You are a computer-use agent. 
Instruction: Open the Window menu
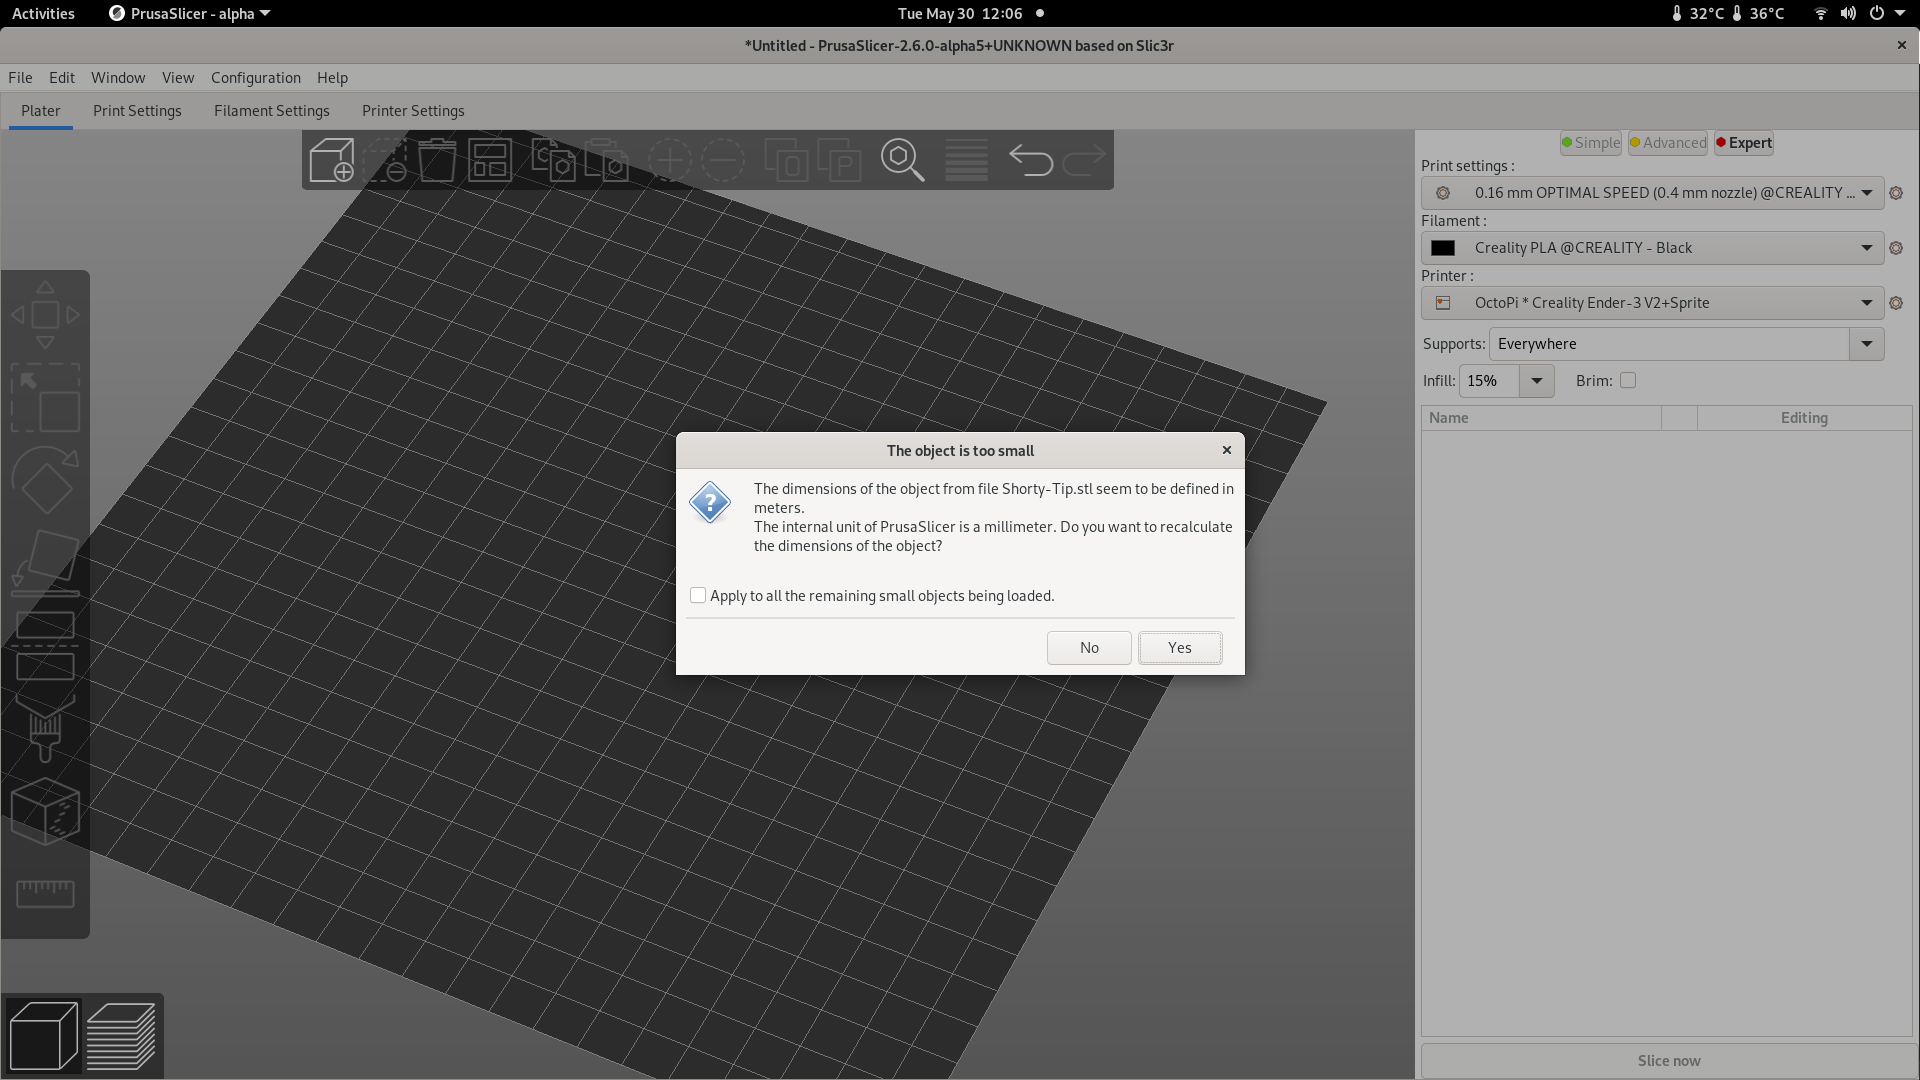(x=118, y=77)
